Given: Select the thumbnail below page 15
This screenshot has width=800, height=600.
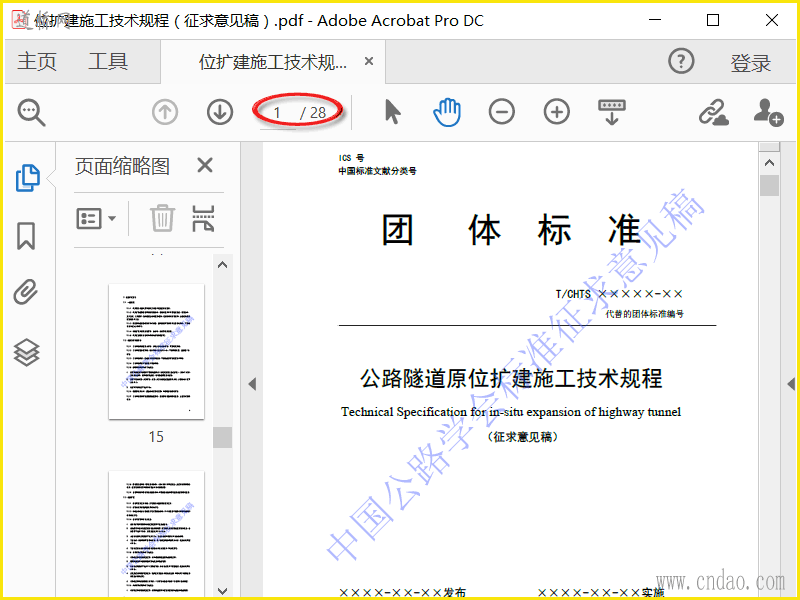Looking at the screenshot, I should coord(157,534).
